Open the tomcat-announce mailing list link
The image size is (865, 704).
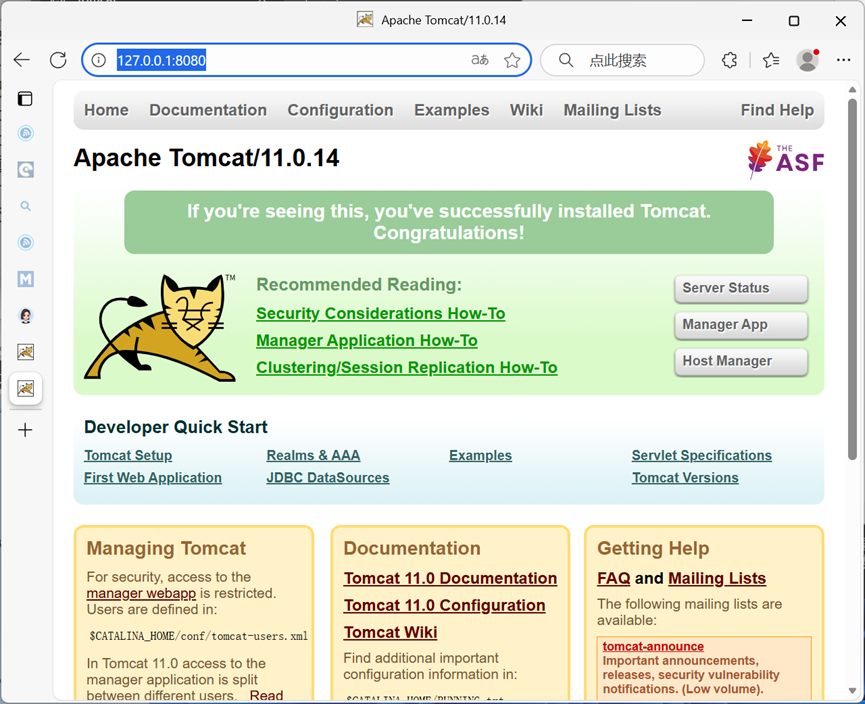coord(653,646)
